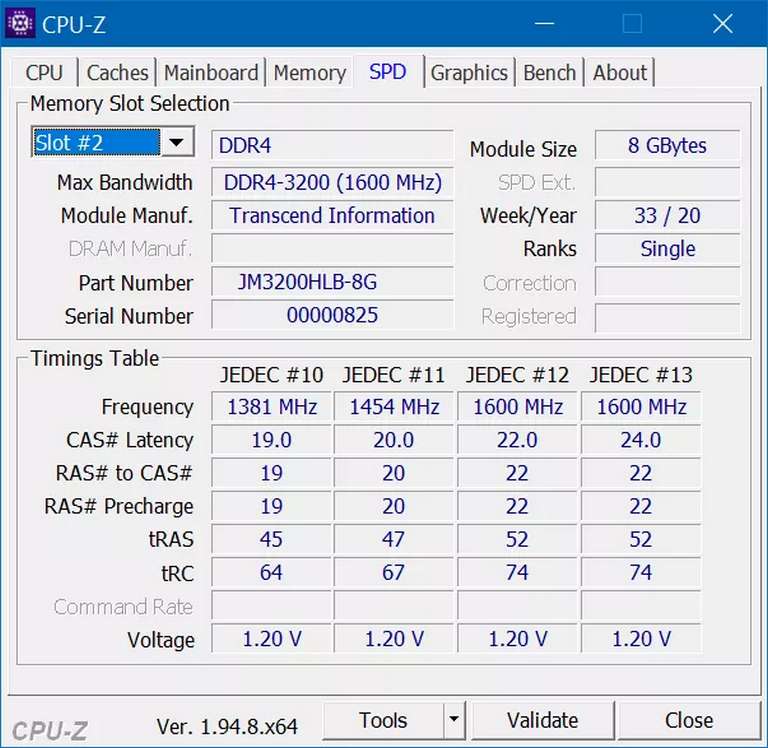Expand the Slot #2 dropdown arrow
768x748 pixels.
177,143
